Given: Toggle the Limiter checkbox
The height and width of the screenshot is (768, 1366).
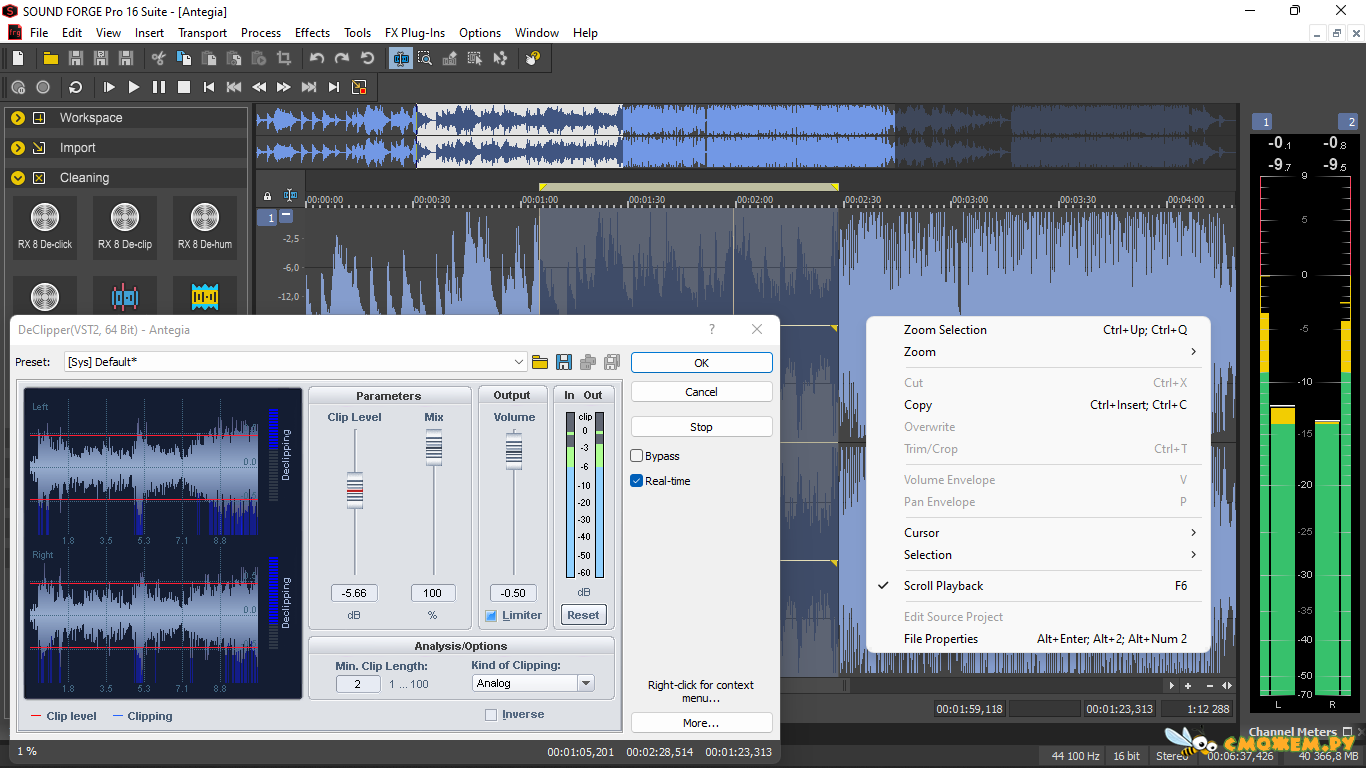Looking at the screenshot, I should tap(491, 616).
